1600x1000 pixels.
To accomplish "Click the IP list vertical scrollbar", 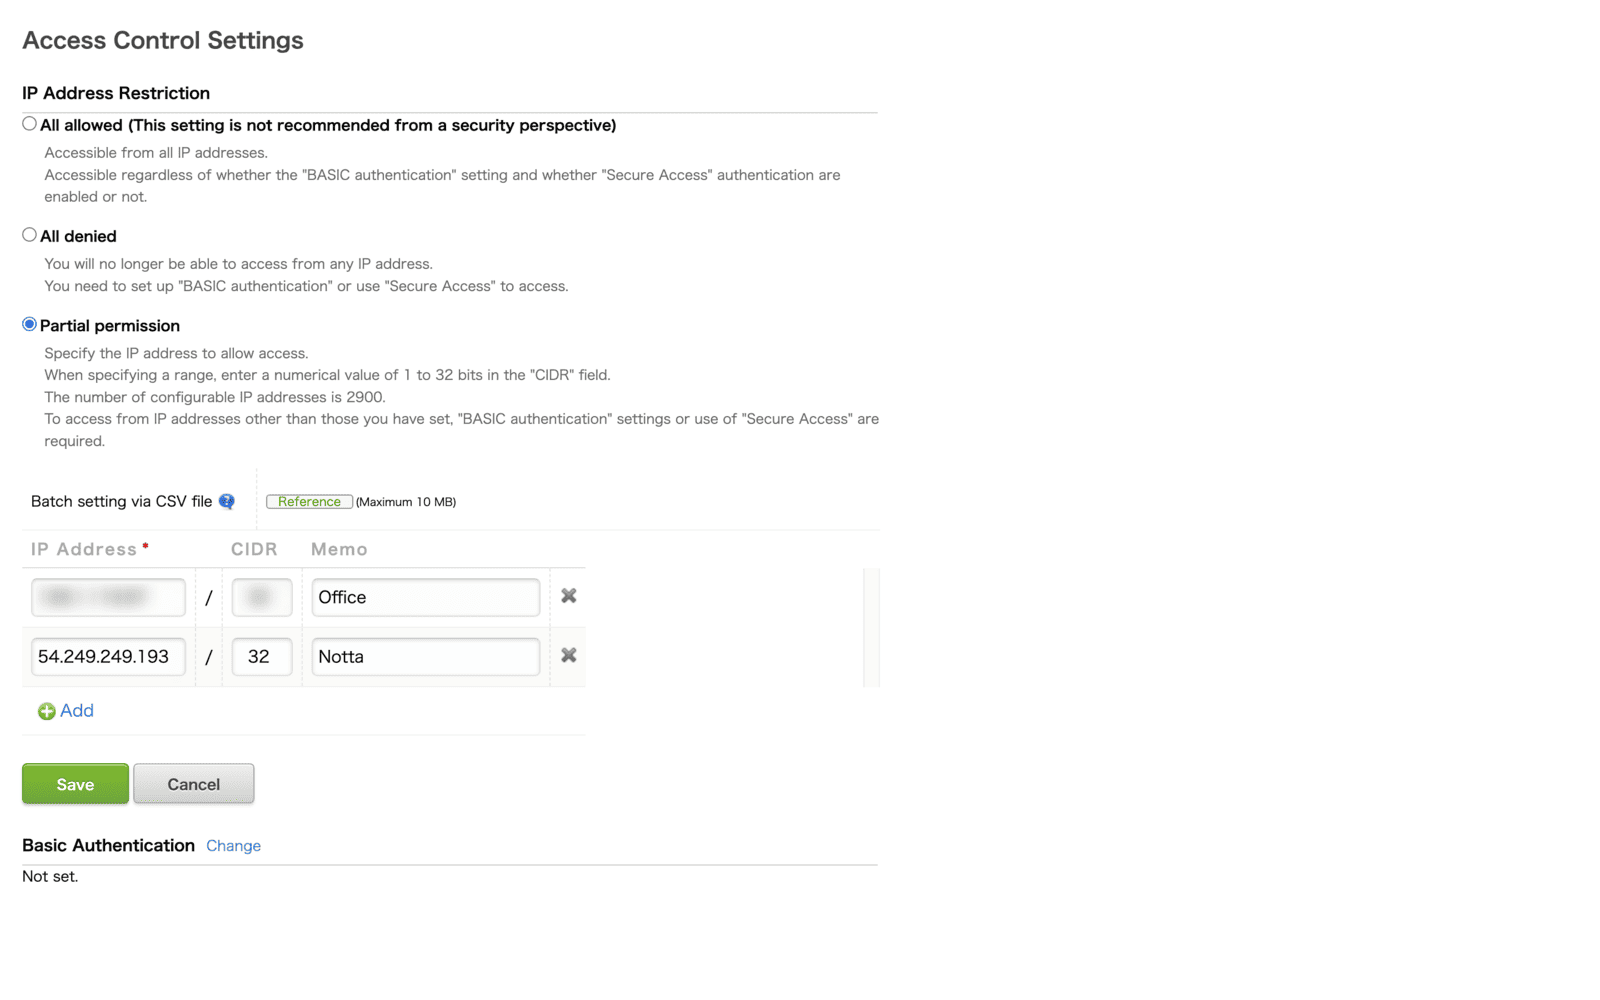I will point(871,627).
